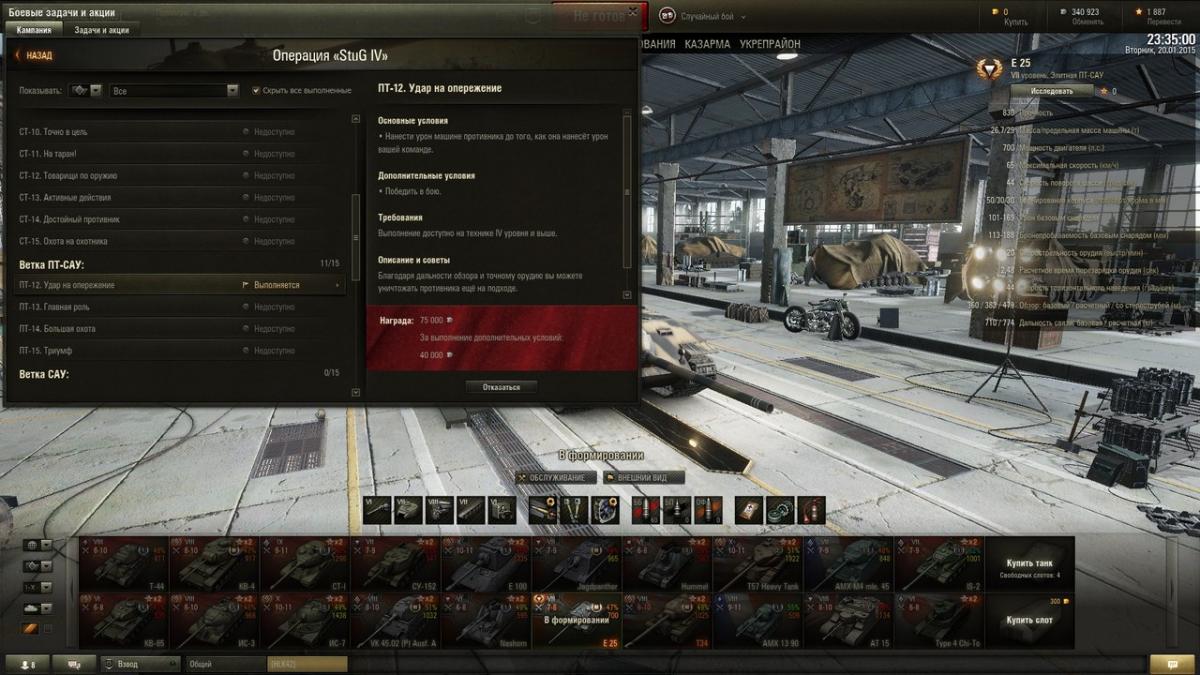Screen dimensions: 1200x675
Task: Open the УКРЕПРАЙОН menu
Action: coord(769,45)
